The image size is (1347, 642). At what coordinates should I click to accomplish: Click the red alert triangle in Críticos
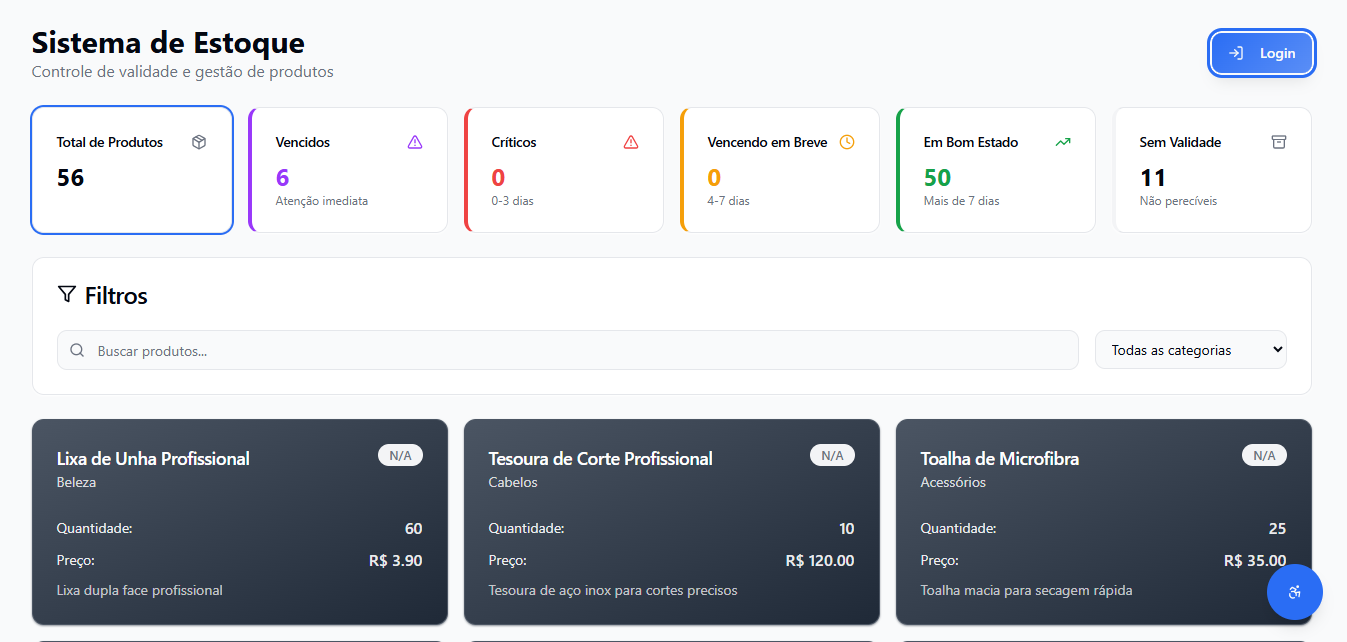pyautogui.click(x=631, y=142)
